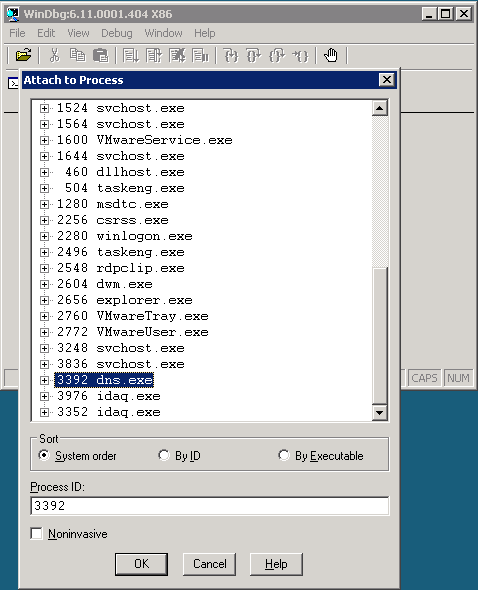Expand the 1600 VMwareService.exe node
Screen dimensions: 478x590
[x=44, y=140]
